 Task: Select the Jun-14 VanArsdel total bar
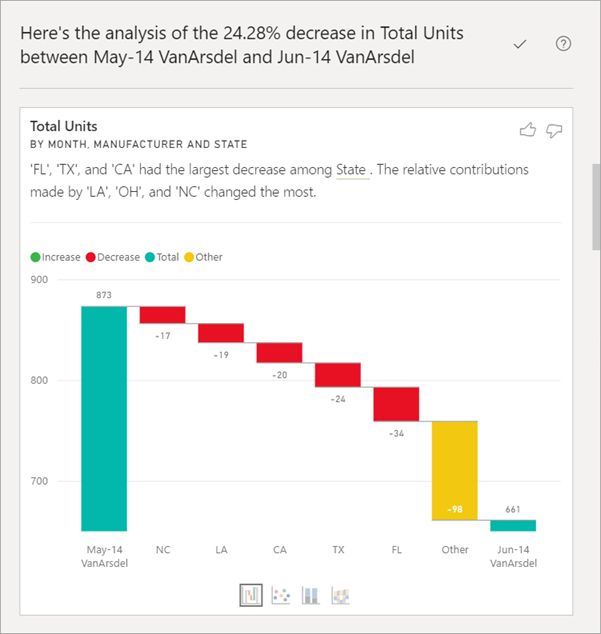click(x=513, y=525)
